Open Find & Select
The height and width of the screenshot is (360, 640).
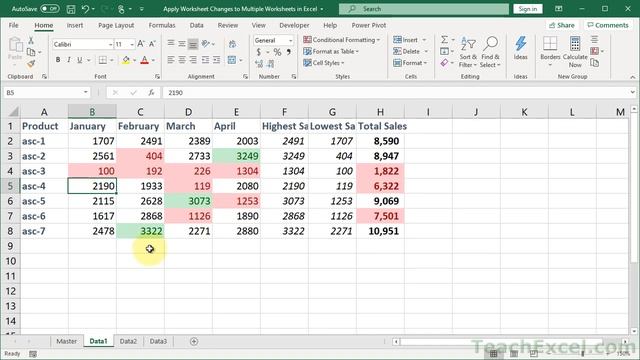[490, 52]
